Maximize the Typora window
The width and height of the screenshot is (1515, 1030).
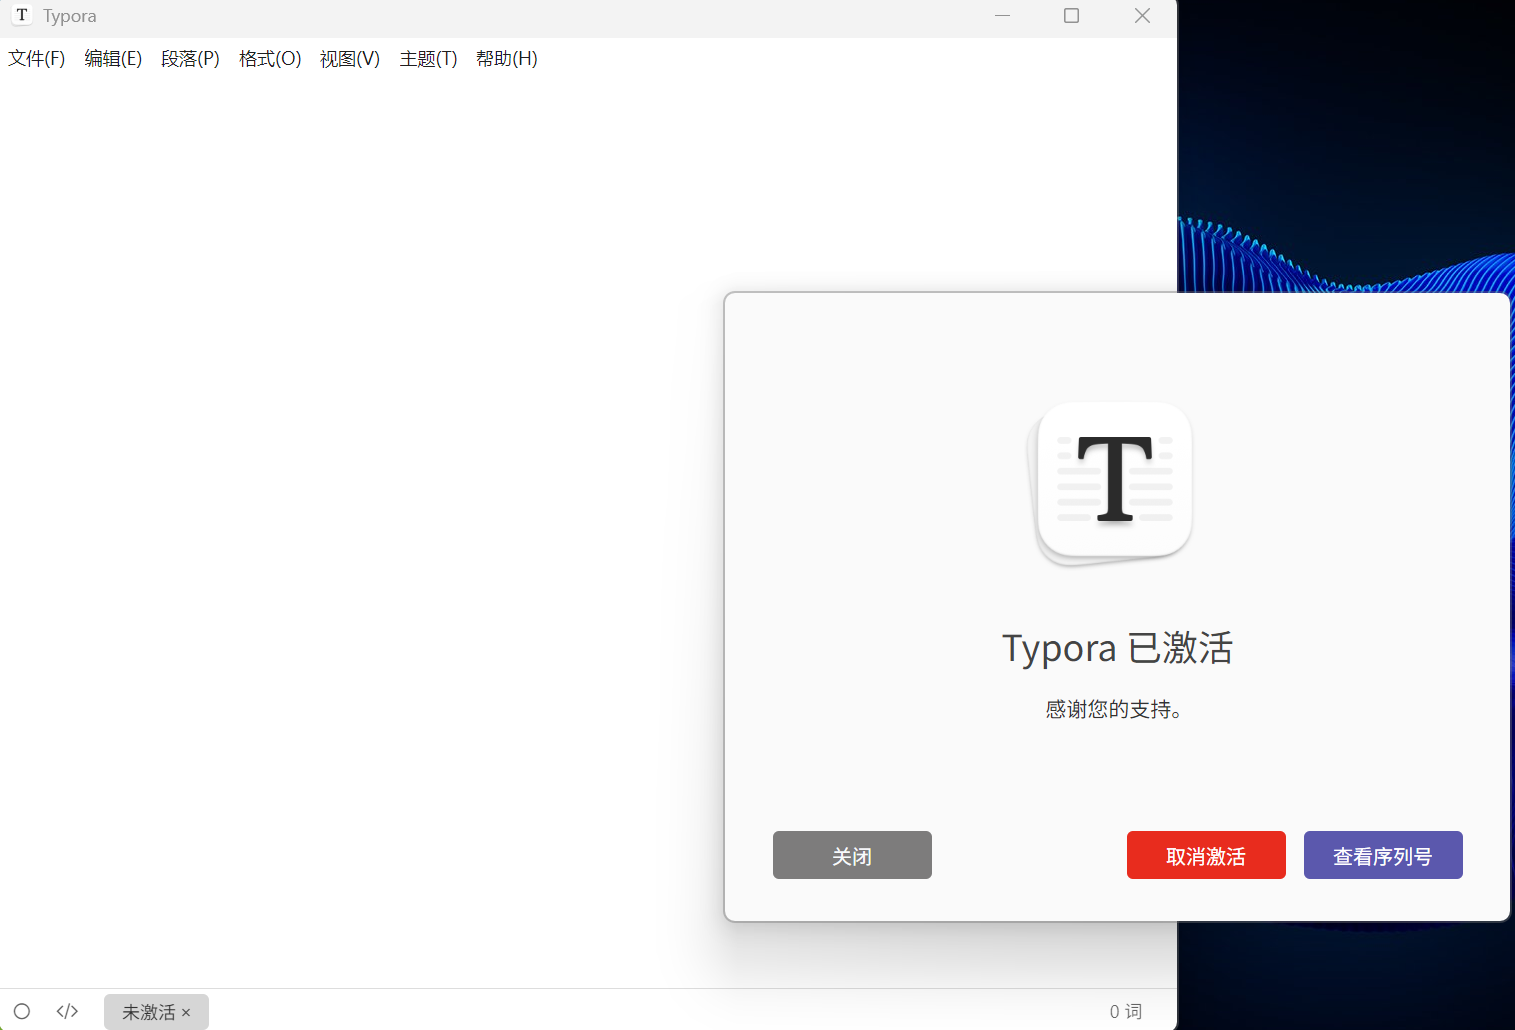click(1071, 15)
